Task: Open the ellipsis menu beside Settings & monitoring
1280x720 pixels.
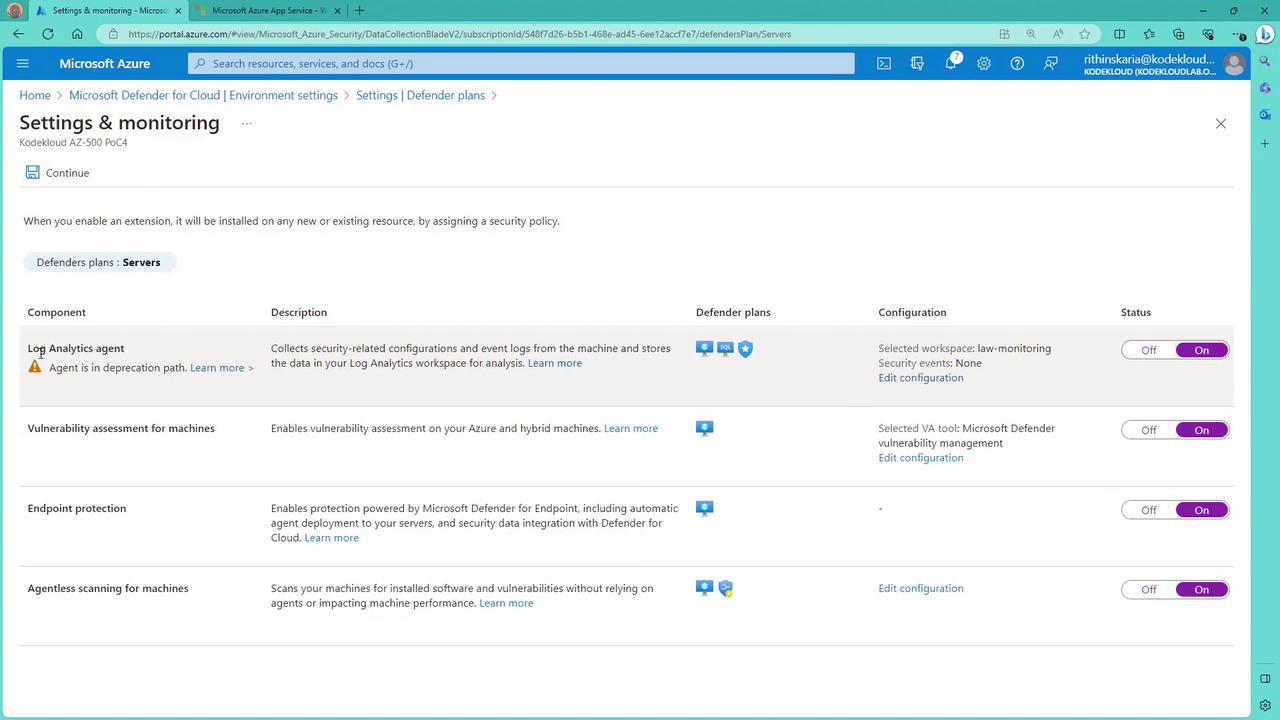Action: [x=246, y=123]
